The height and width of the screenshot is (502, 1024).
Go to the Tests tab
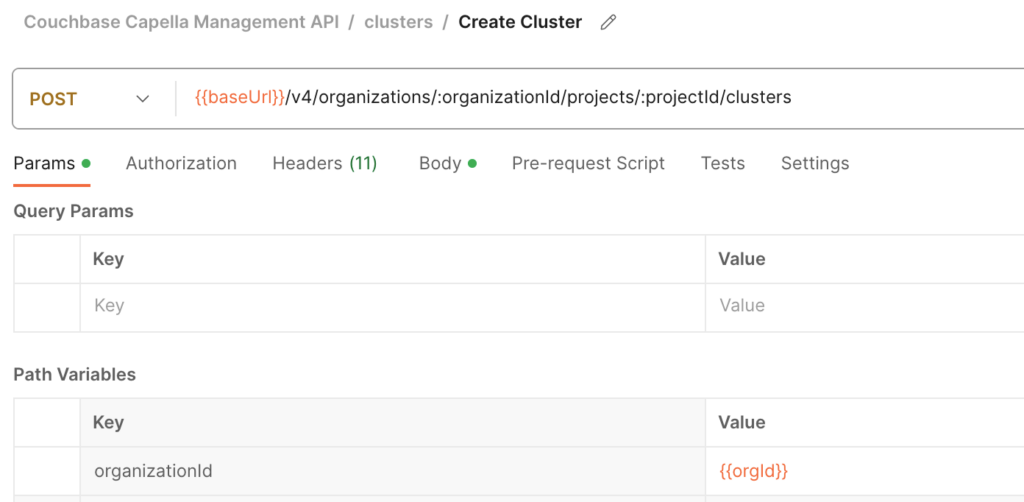pyautogui.click(x=722, y=163)
